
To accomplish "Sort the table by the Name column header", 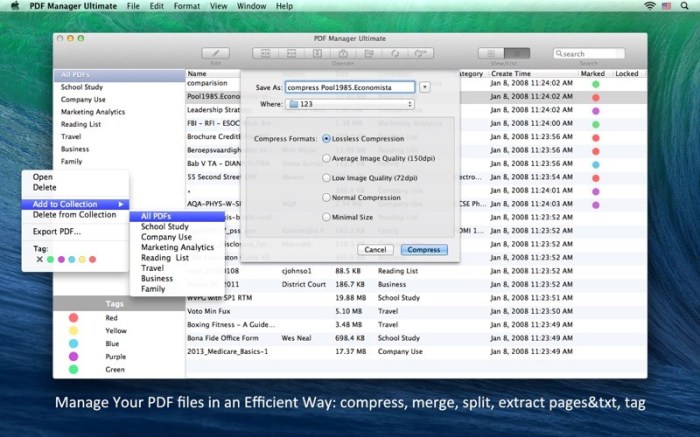I will pos(213,74).
